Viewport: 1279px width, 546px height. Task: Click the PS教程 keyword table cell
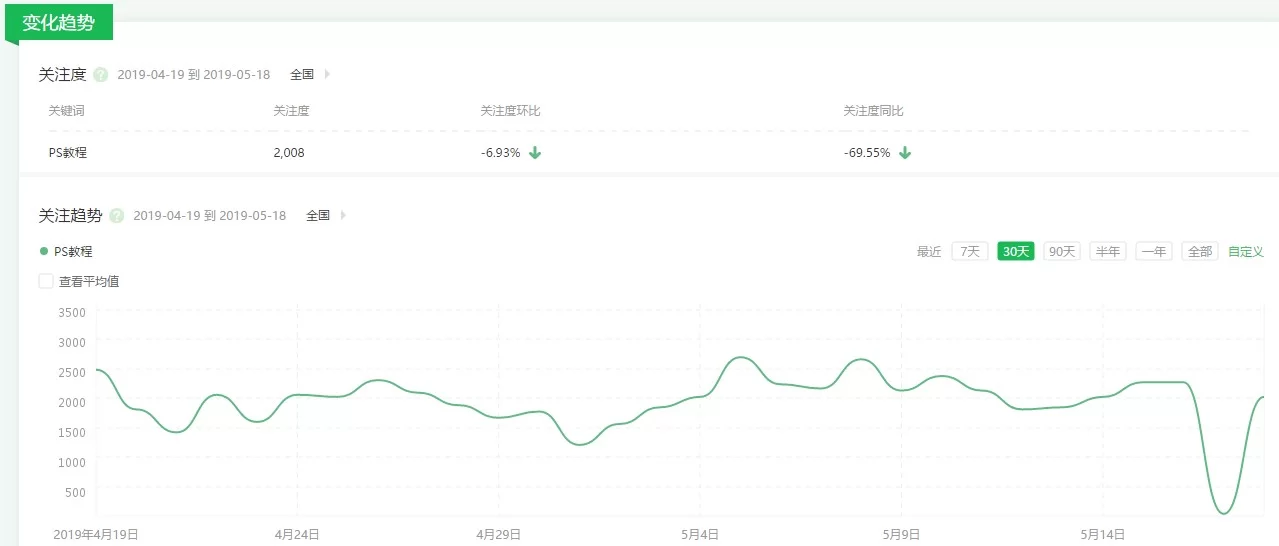[68, 153]
